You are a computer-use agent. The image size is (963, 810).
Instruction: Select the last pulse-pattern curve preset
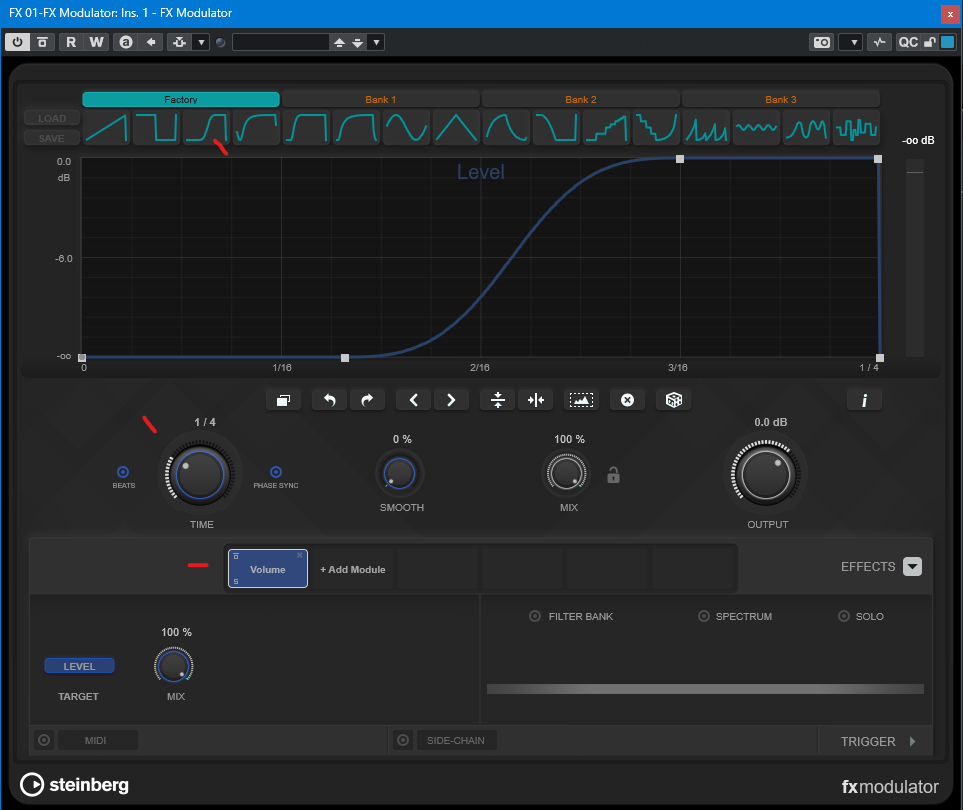856,128
